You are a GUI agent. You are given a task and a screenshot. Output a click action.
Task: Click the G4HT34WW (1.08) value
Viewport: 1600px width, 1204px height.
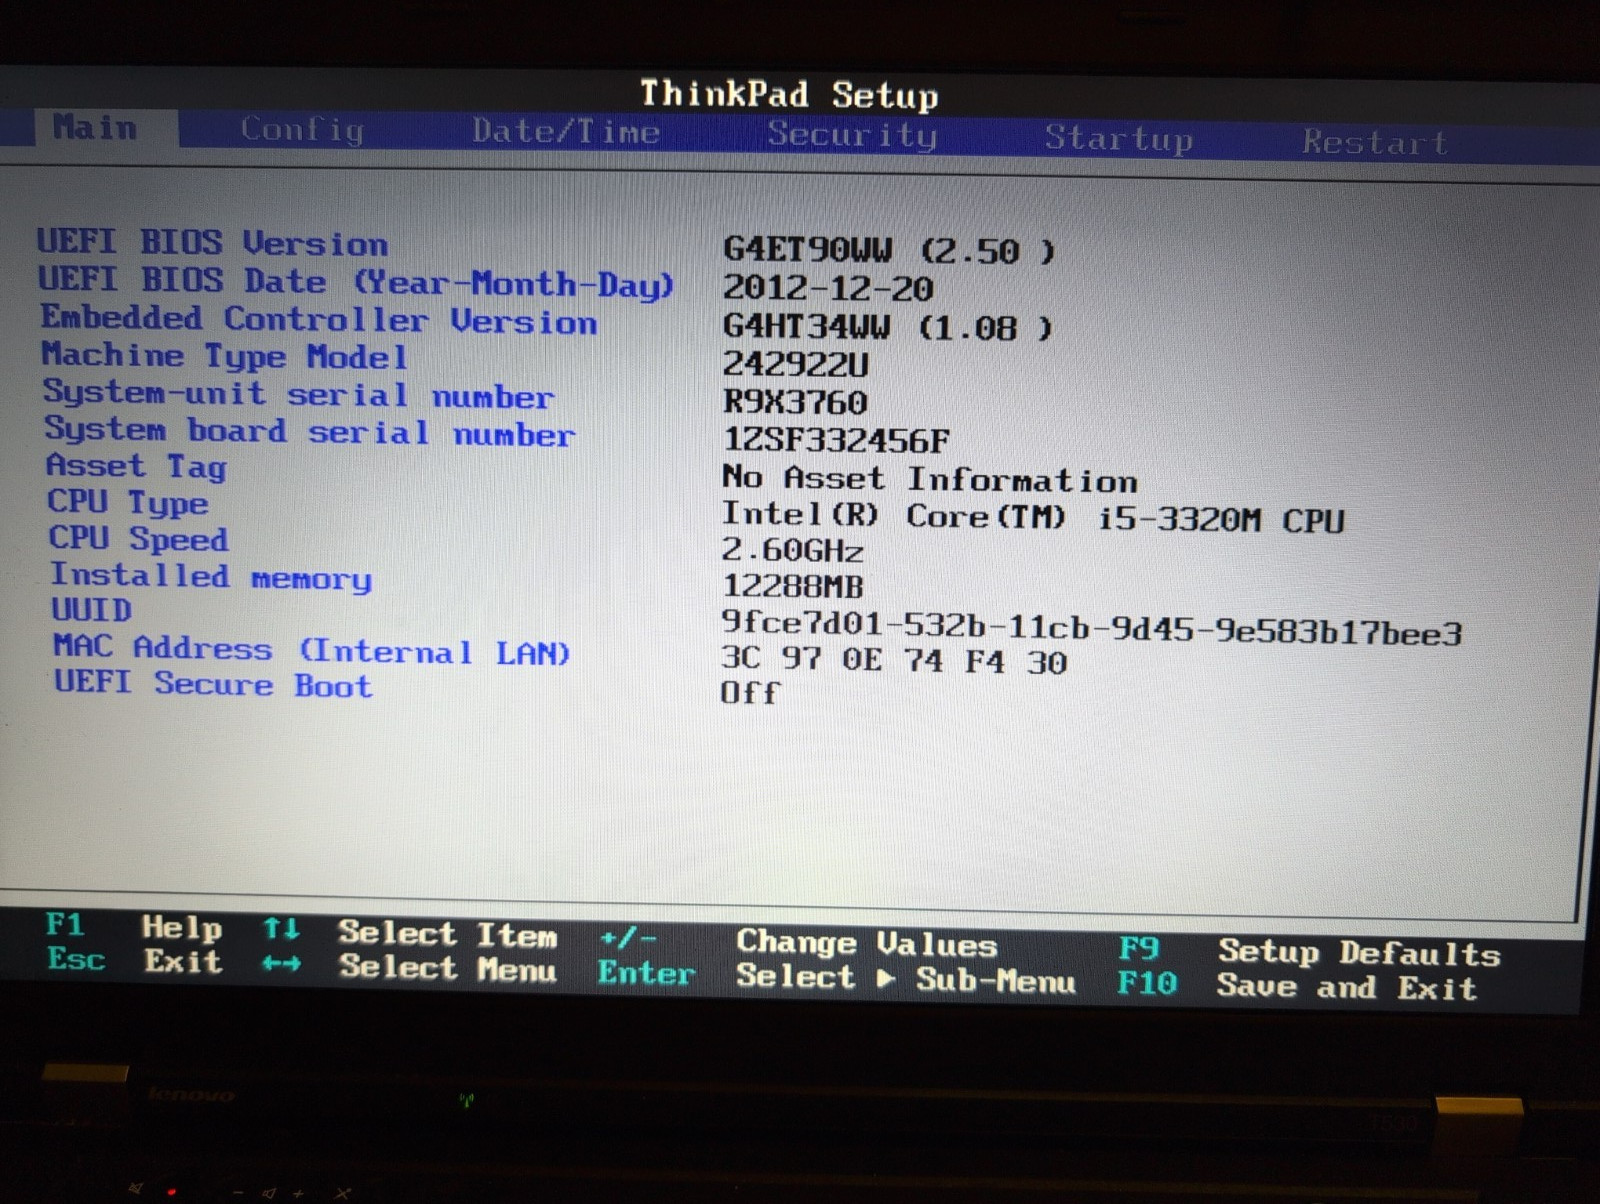tap(887, 327)
